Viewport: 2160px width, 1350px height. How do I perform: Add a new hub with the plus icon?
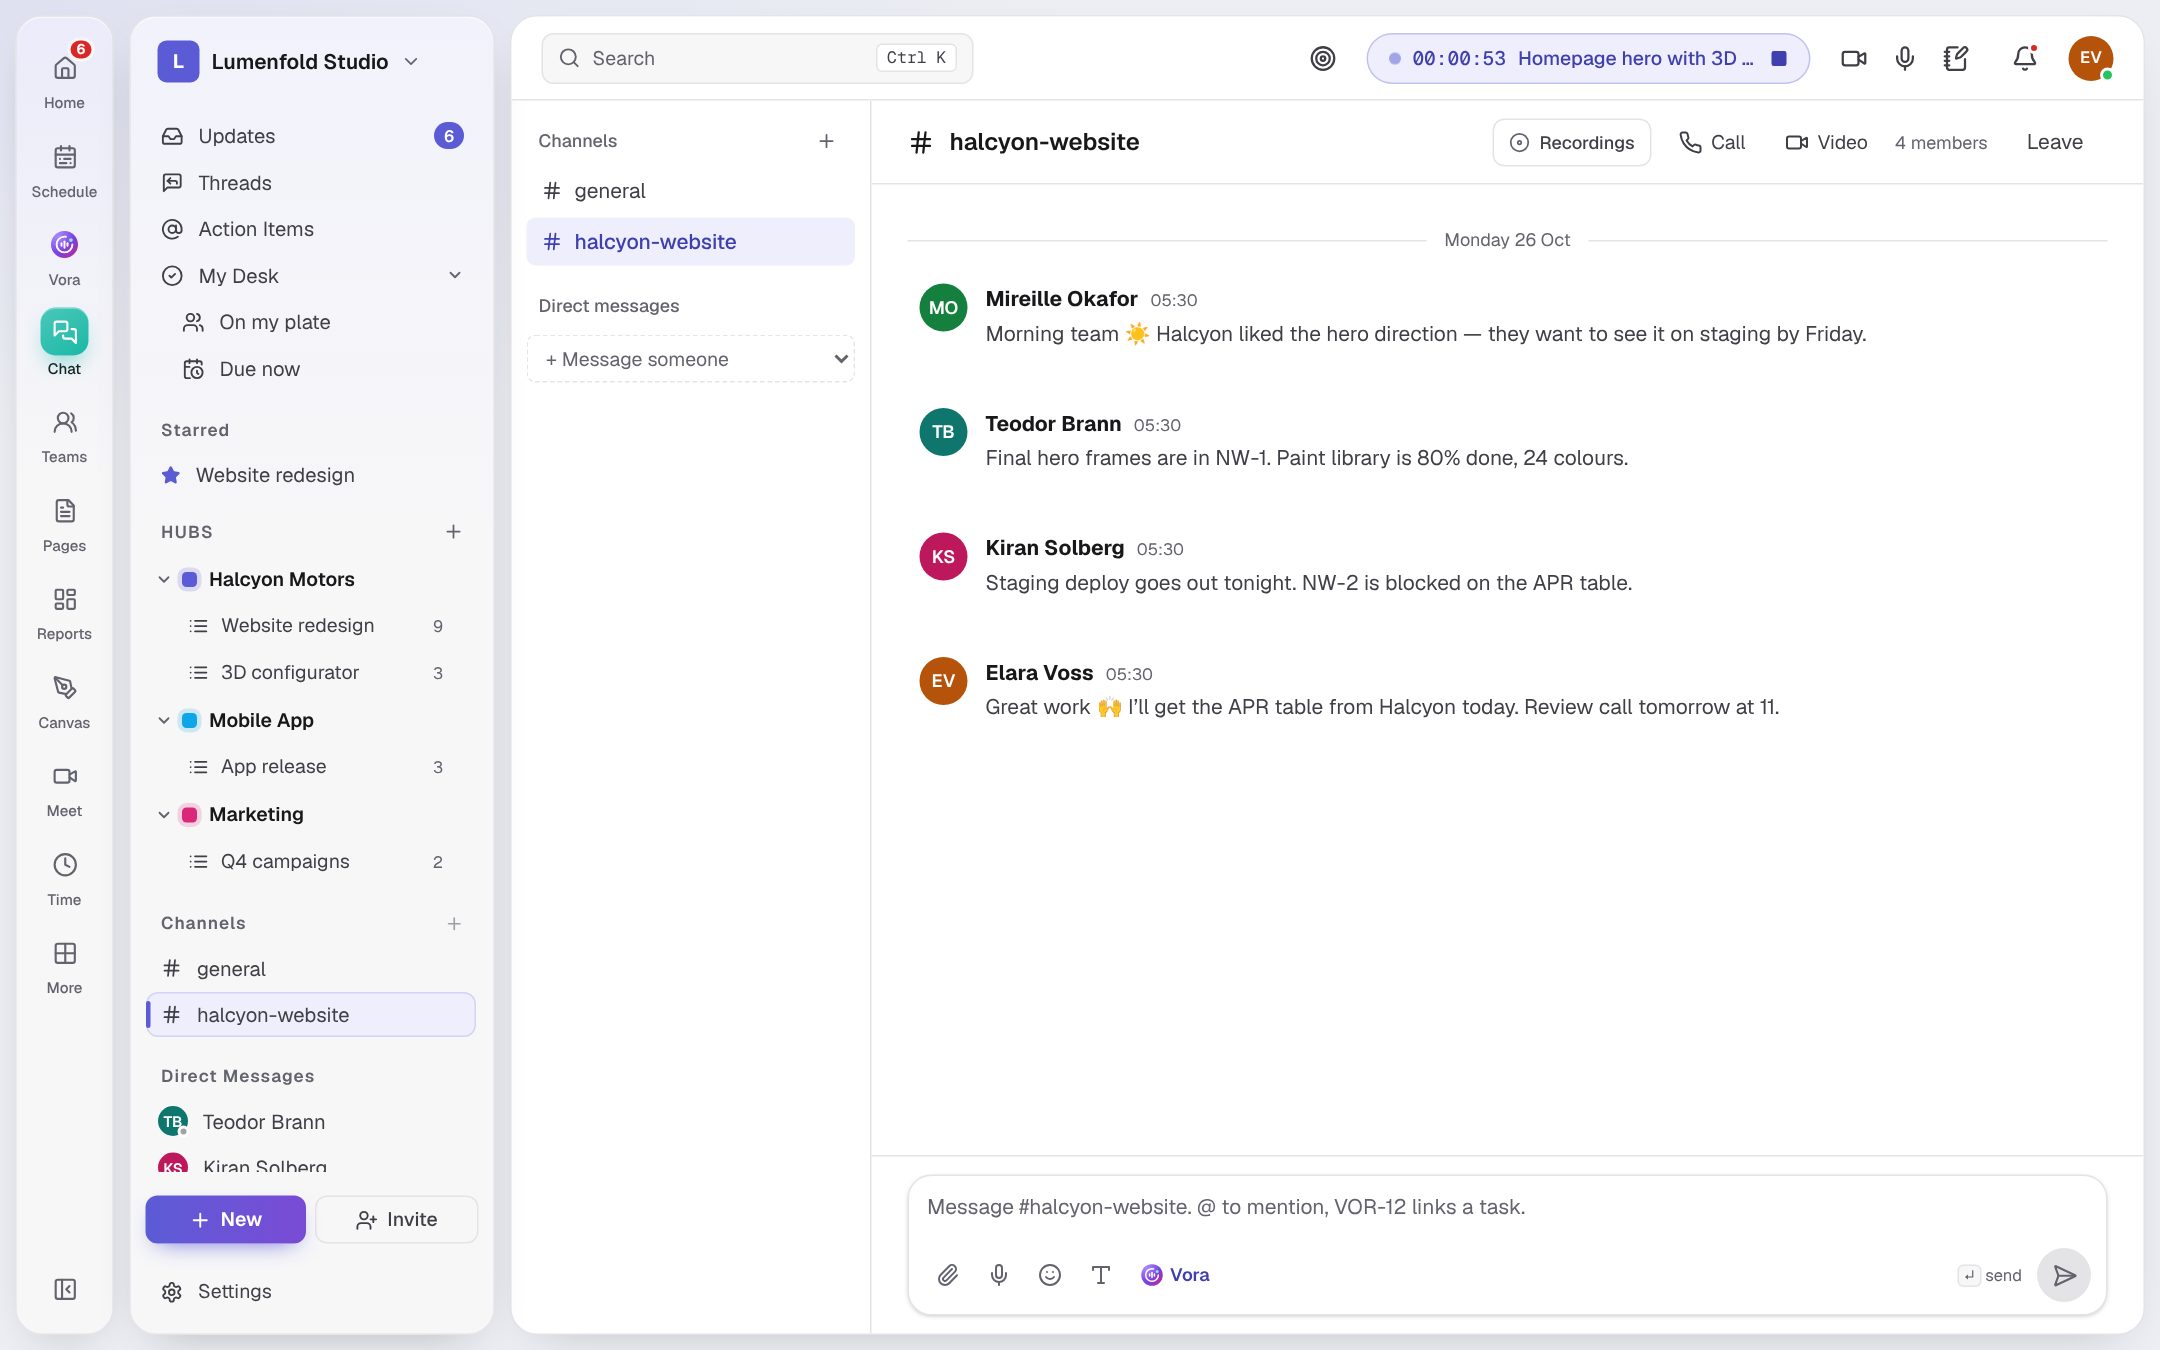pyautogui.click(x=453, y=531)
